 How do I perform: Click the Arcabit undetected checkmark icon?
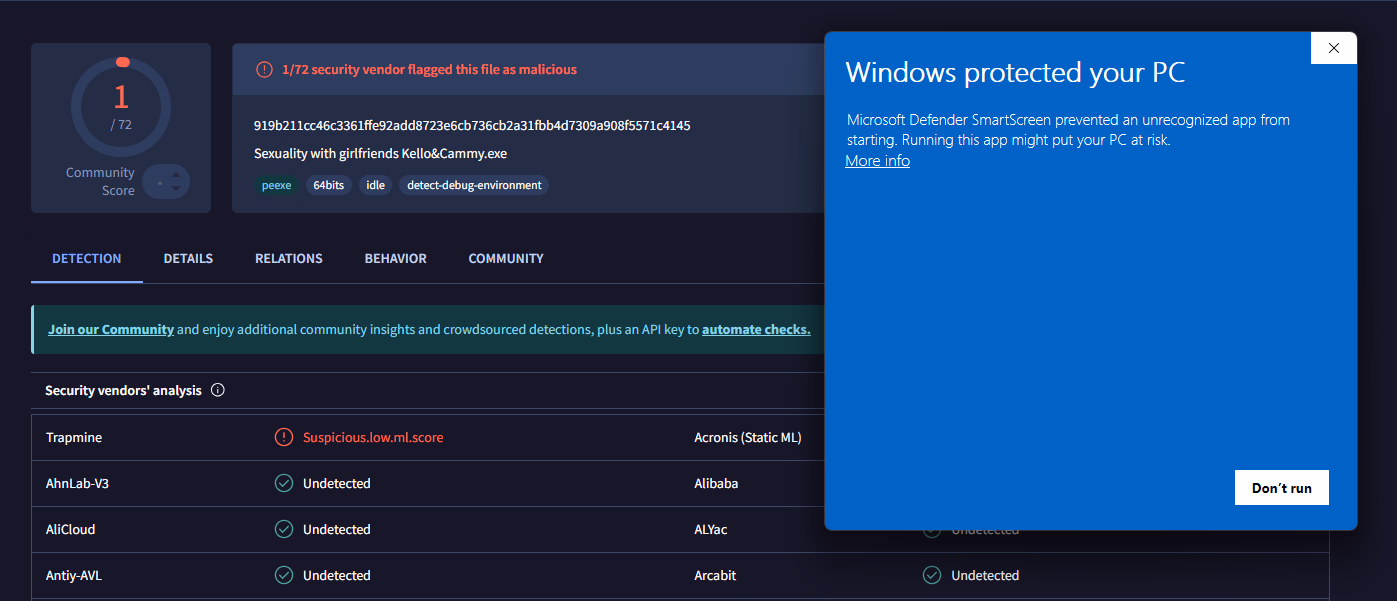pyautogui.click(x=932, y=575)
